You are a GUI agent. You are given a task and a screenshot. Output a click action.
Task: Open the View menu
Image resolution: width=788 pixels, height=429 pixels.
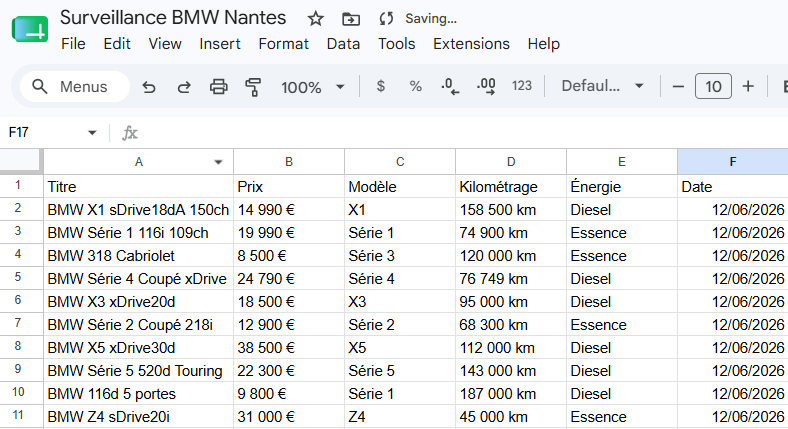pyautogui.click(x=165, y=44)
